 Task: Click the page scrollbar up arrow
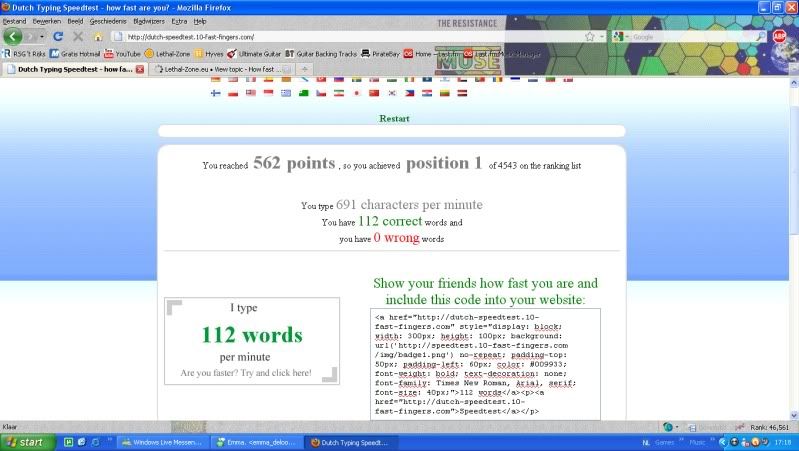(x=794, y=83)
